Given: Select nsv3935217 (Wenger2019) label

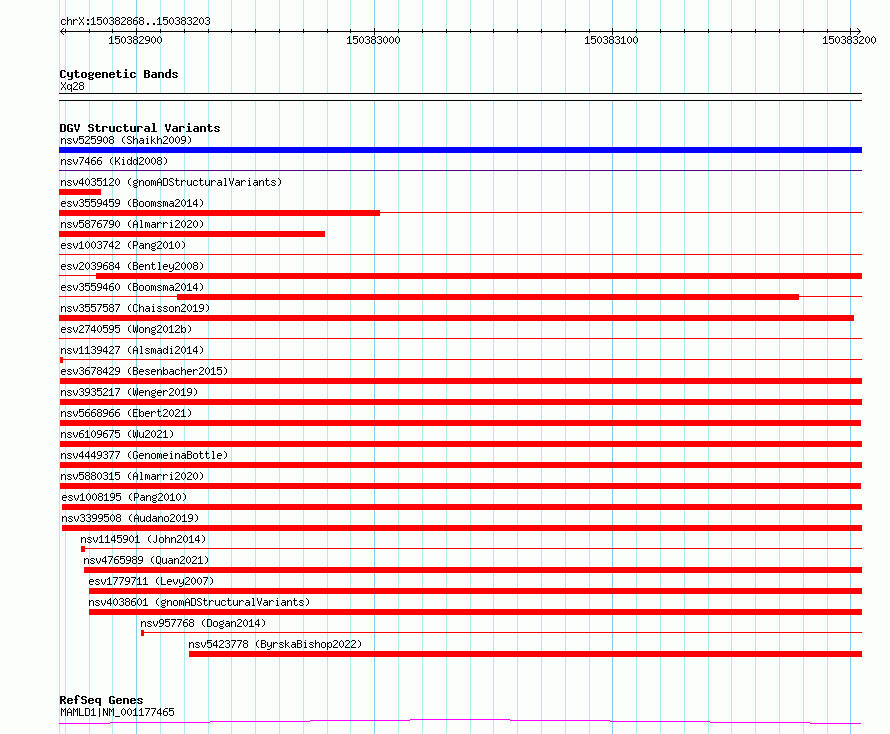Looking at the screenshot, I should tap(129, 392).
